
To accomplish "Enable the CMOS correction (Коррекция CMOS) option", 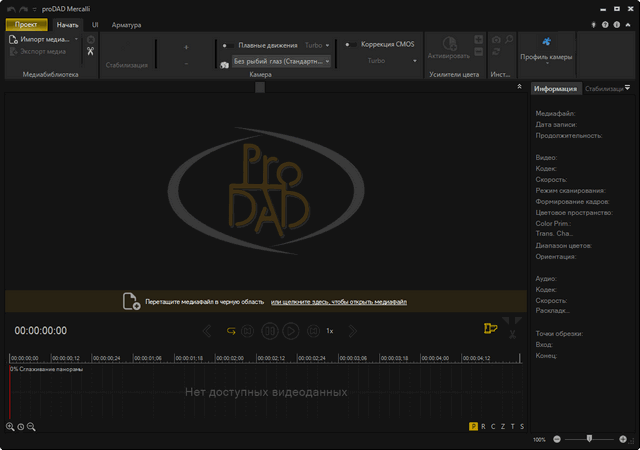I will tap(349, 45).
